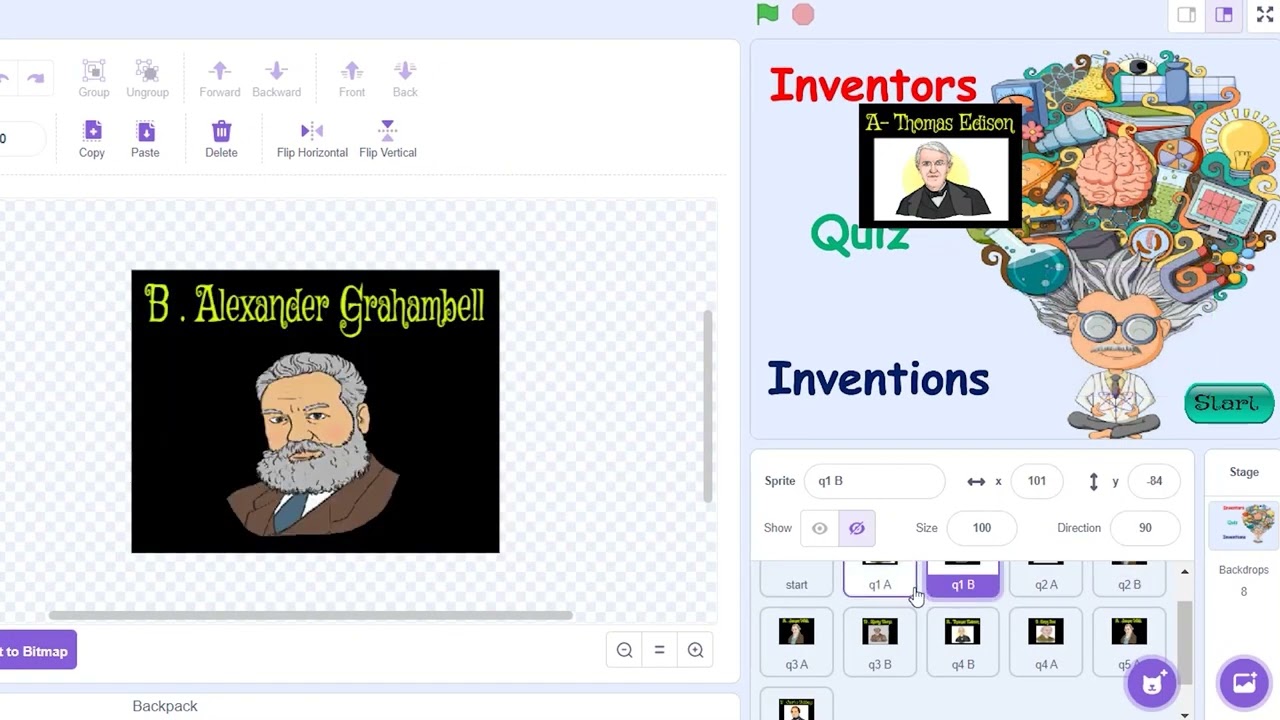Switch to large stage layout
The height and width of the screenshot is (720, 1280).
coord(1224,15)
